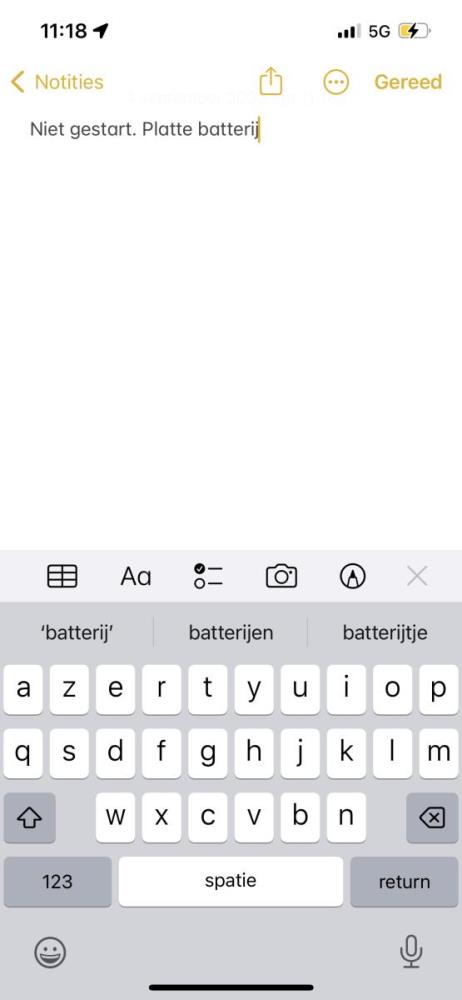This screenshot has height=1000, width=462.
Task: Close the formatting toolbar with X
Action: tap(417, 576)
